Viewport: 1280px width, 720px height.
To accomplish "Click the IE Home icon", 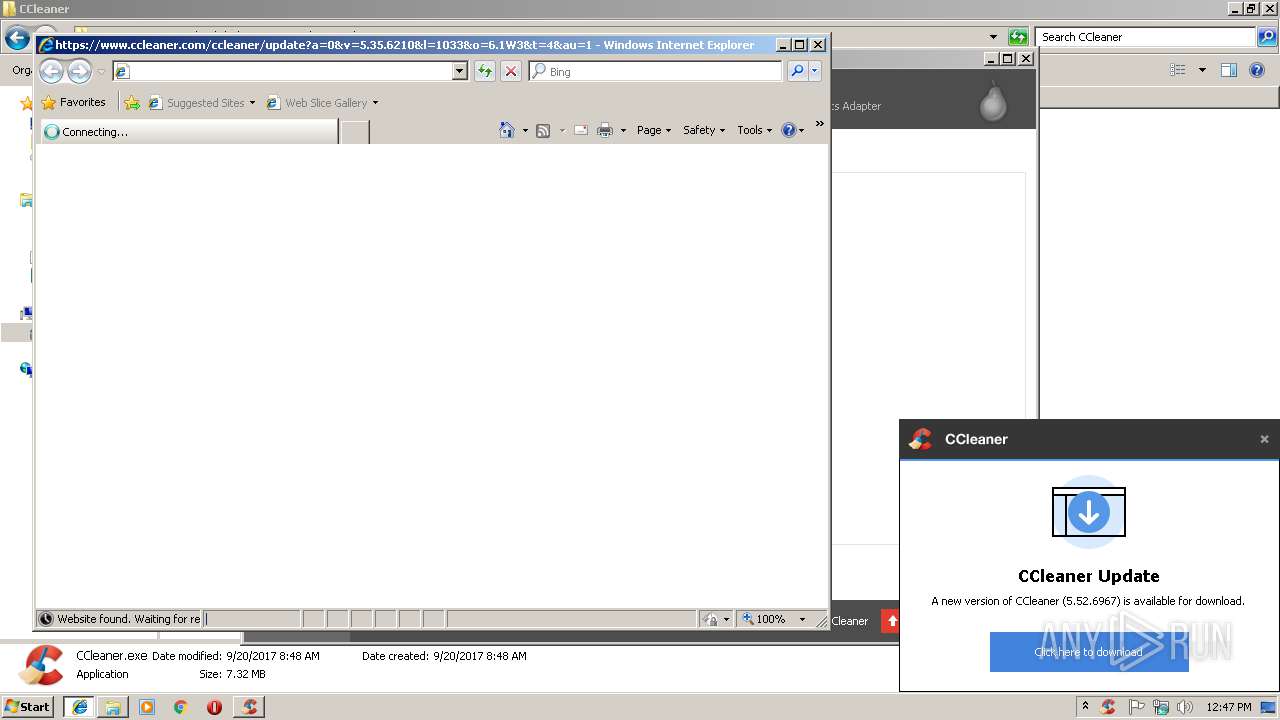I will pyautogui.click(x=507, y=130).
